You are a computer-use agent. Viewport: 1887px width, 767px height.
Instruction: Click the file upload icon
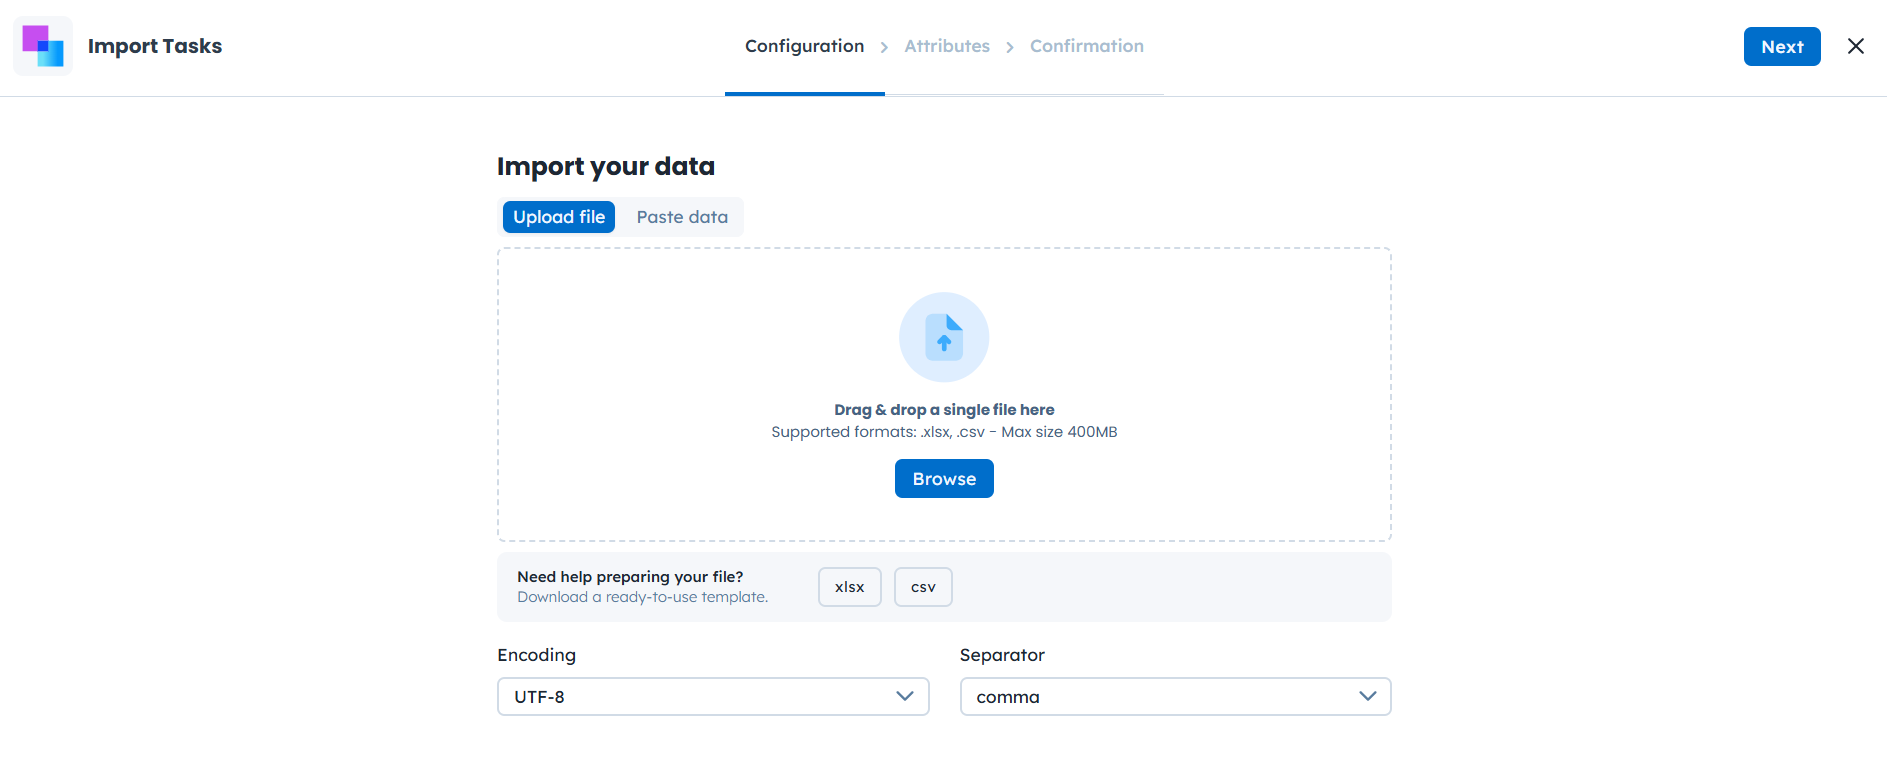point(944,337)
